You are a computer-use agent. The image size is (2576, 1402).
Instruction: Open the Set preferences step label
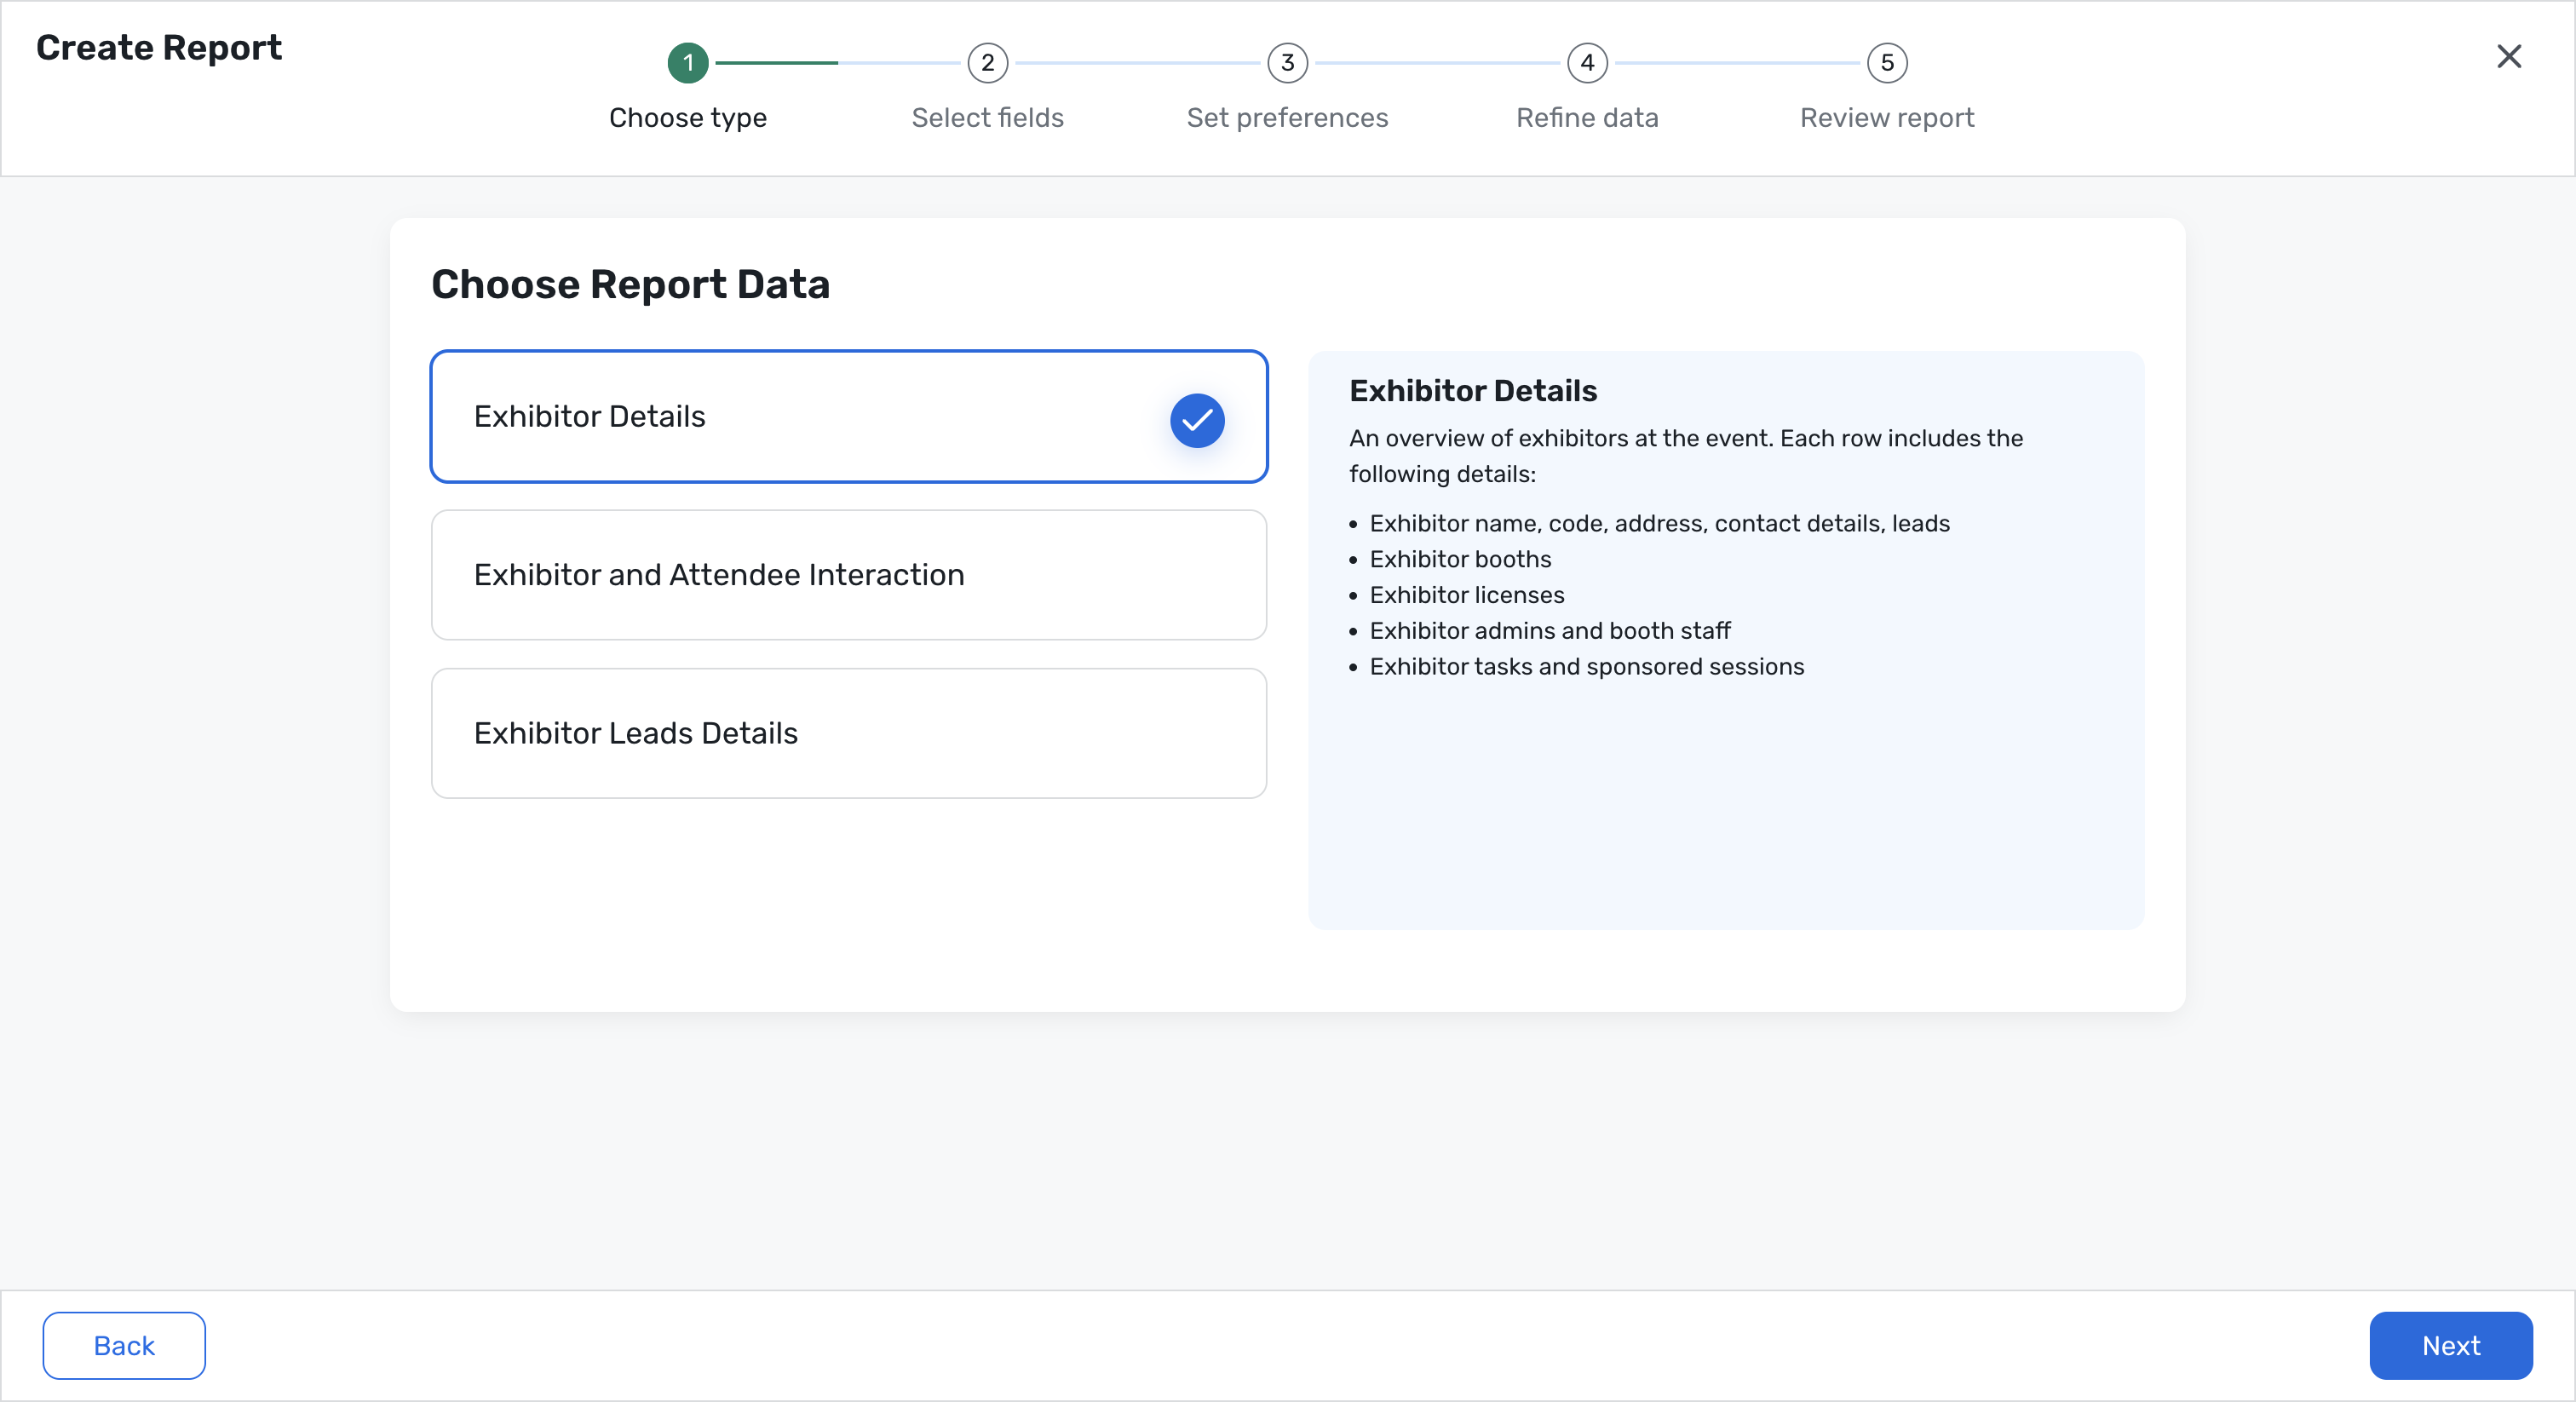1287,118
